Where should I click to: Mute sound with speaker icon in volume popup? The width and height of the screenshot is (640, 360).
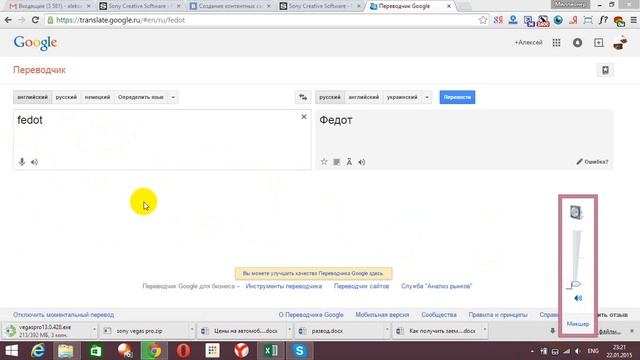(x=578, y=298)
